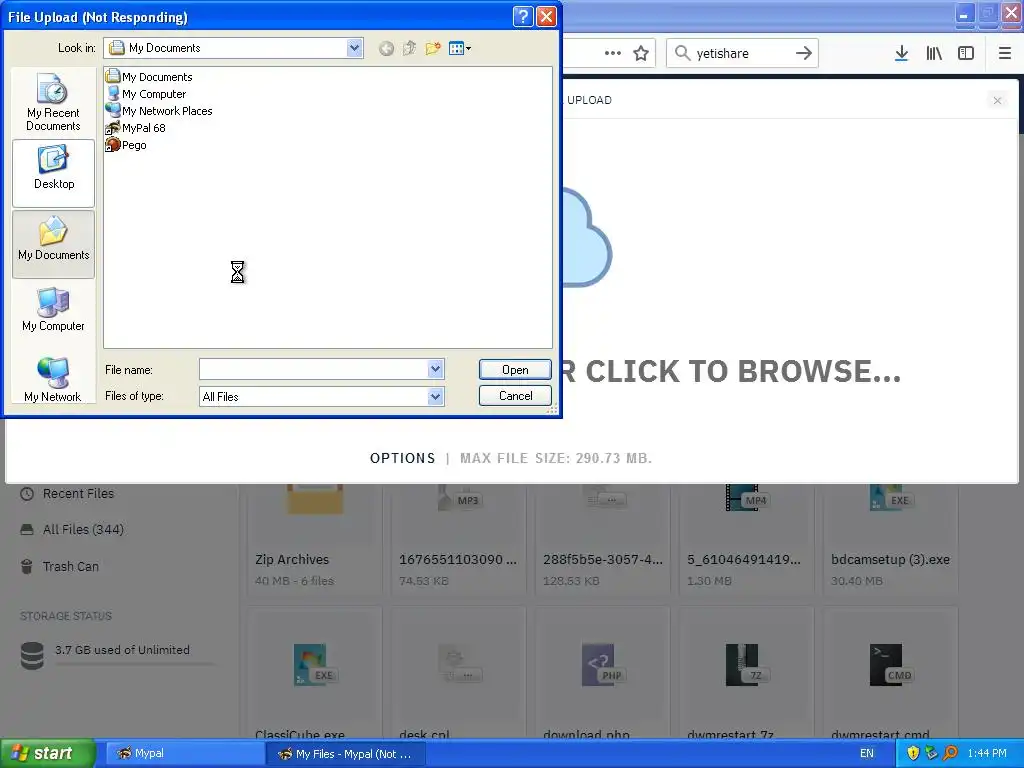Click the storage usage progress bar
This screenshot has height=768, width=1024.
pyautogui.click(x=135, y=664)
